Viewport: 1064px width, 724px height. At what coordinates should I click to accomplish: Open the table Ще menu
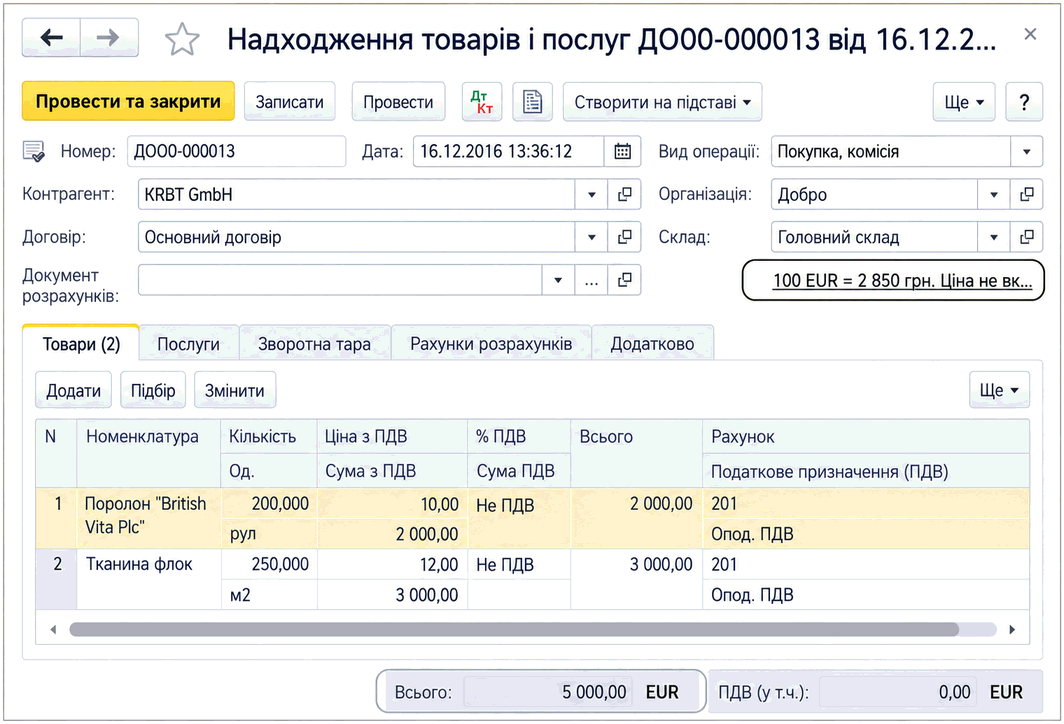(x=999, y=390)
